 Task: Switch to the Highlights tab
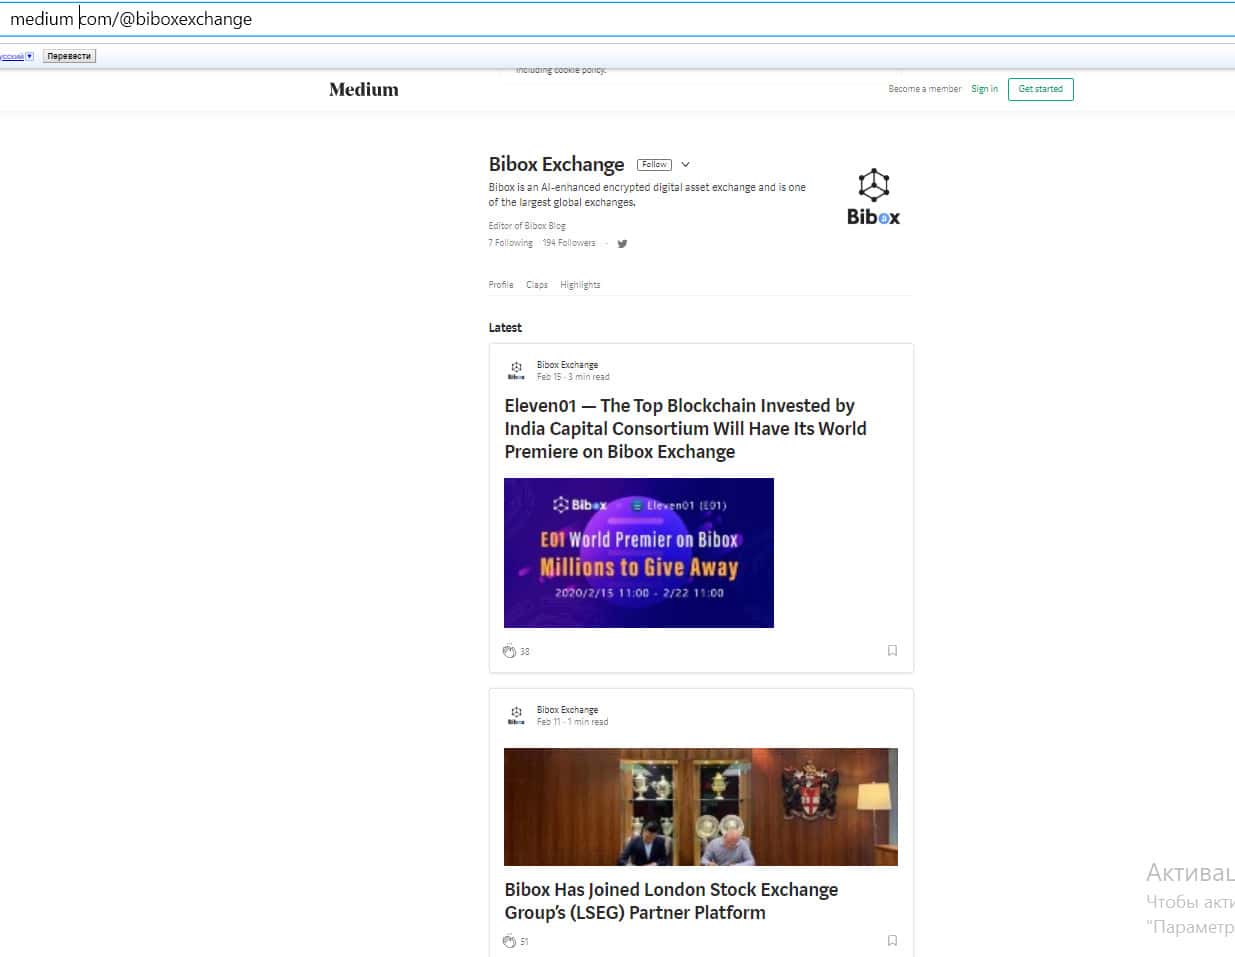[580, 285]
